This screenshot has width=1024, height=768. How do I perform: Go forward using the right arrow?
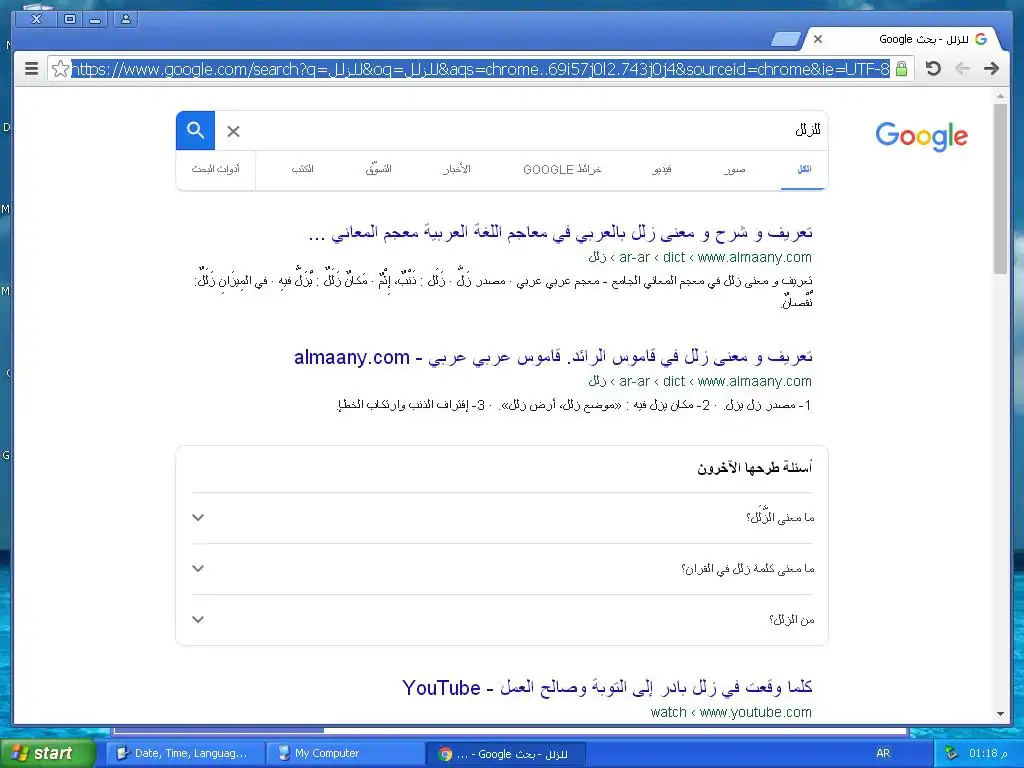[991, 68]
